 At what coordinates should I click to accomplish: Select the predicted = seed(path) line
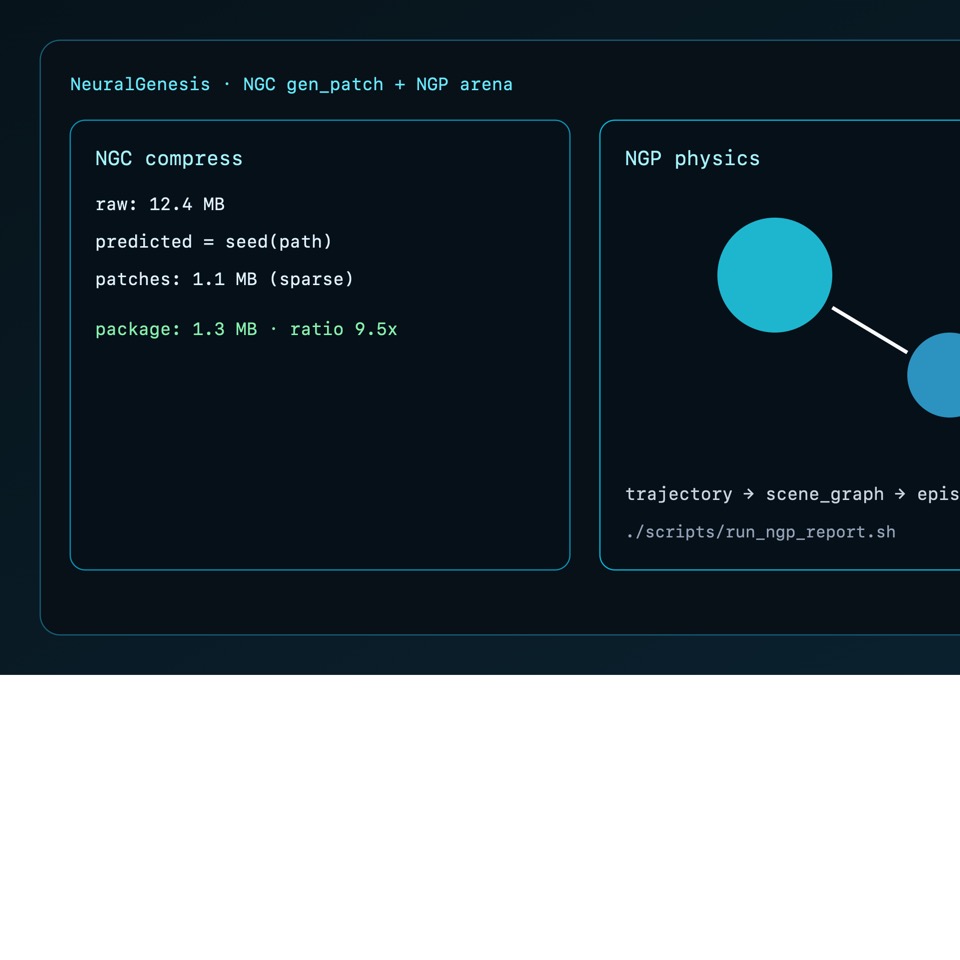pos(214,242)
